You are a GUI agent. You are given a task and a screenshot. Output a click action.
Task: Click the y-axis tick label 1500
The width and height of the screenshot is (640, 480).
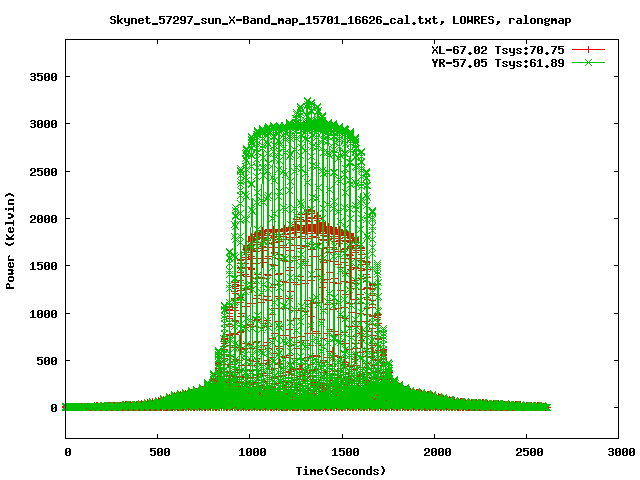click(43, 266)
